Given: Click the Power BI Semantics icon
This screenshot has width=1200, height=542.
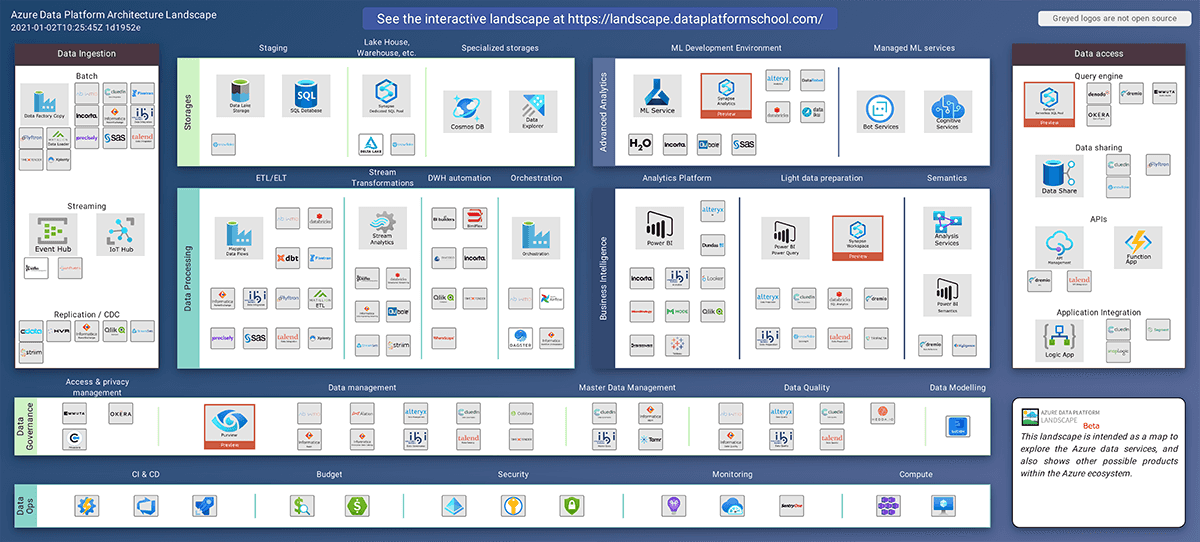Looking at the screenshot, I should (x=946, y=297).
